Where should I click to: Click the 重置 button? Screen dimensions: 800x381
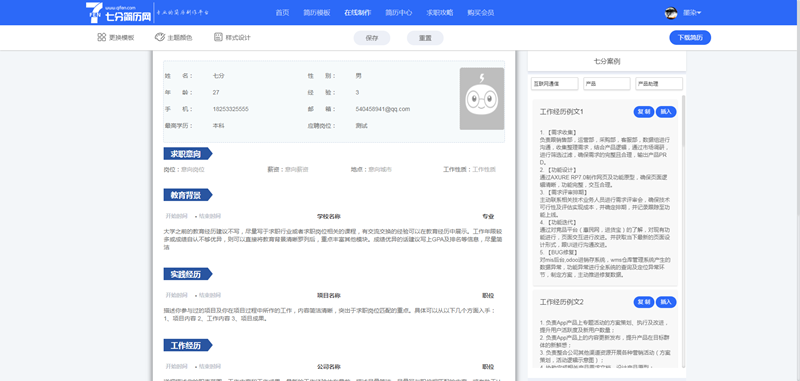(x=425, y=38)
